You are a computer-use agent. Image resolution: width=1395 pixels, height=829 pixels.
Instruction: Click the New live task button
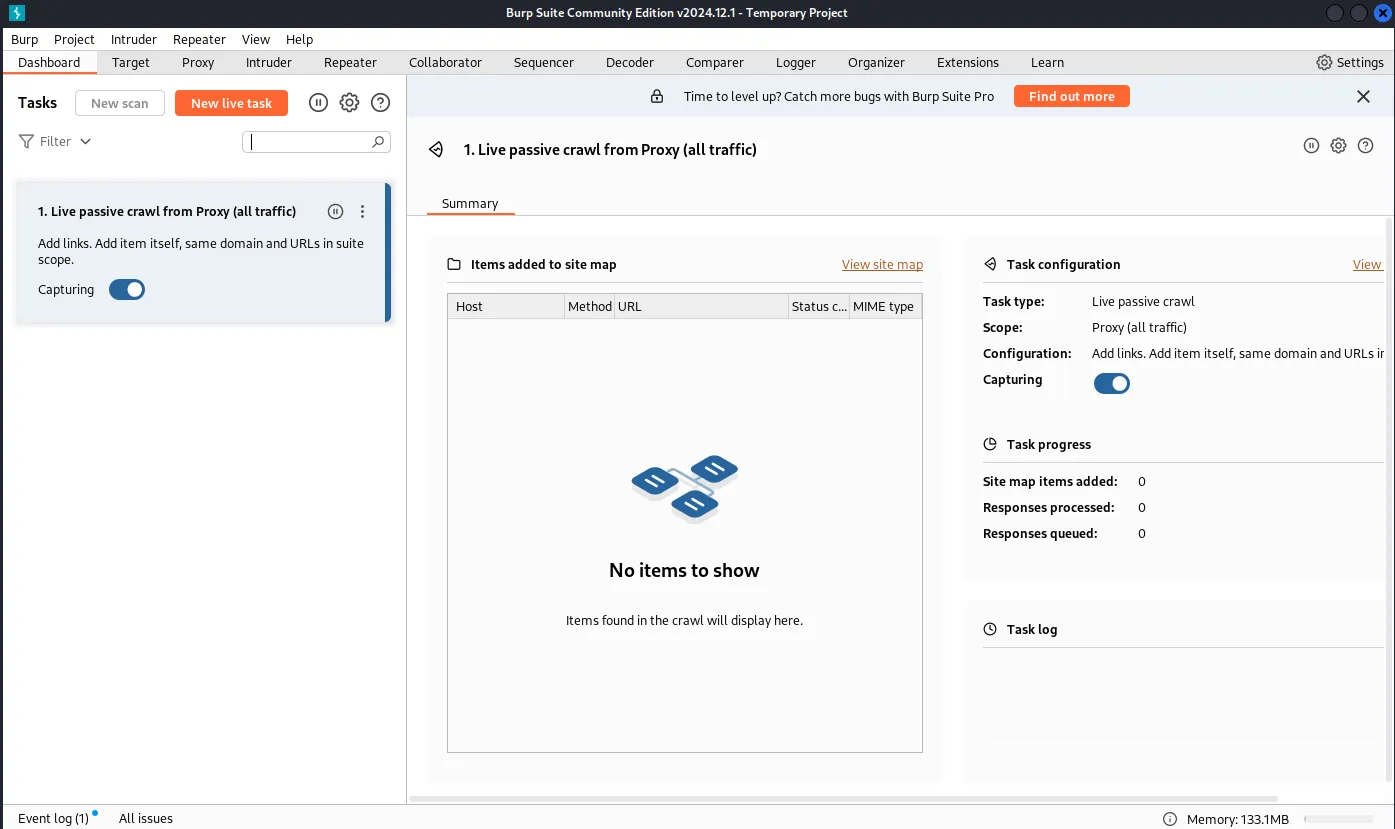[x=231, y=103]
